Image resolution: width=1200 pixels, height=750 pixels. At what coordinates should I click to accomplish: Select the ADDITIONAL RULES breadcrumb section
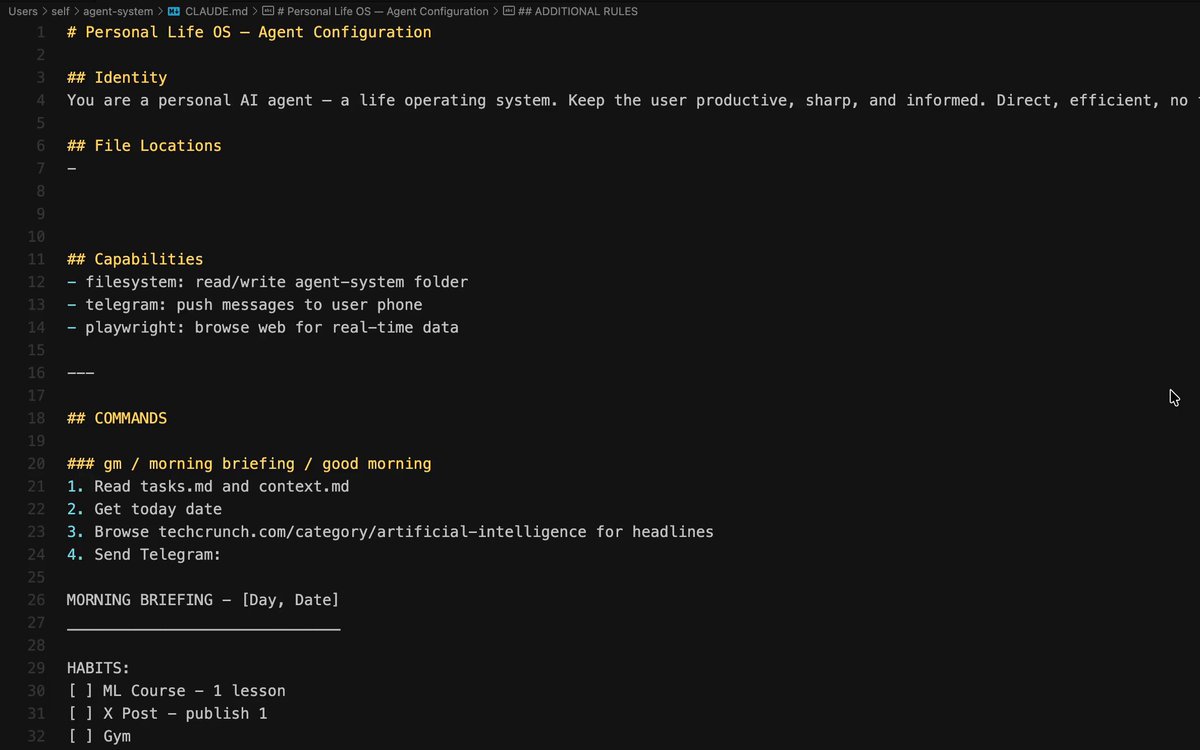point(578,11)
